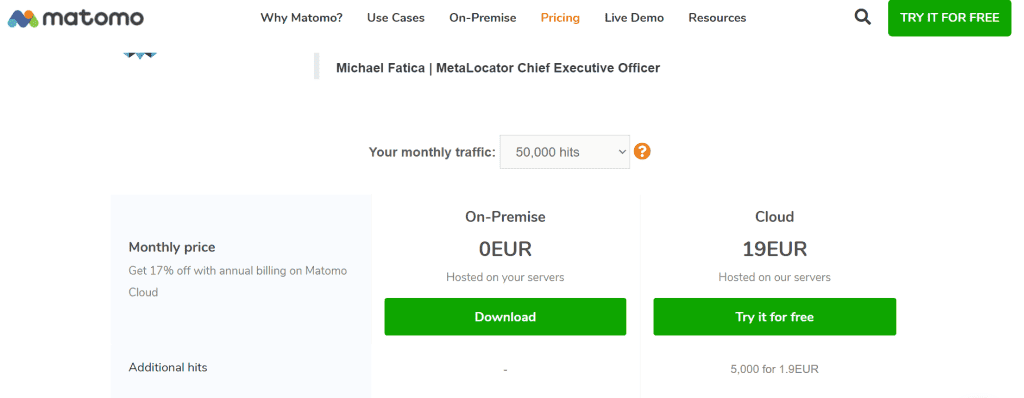Click the Cloud Try it for free button

tap(775, 317)
